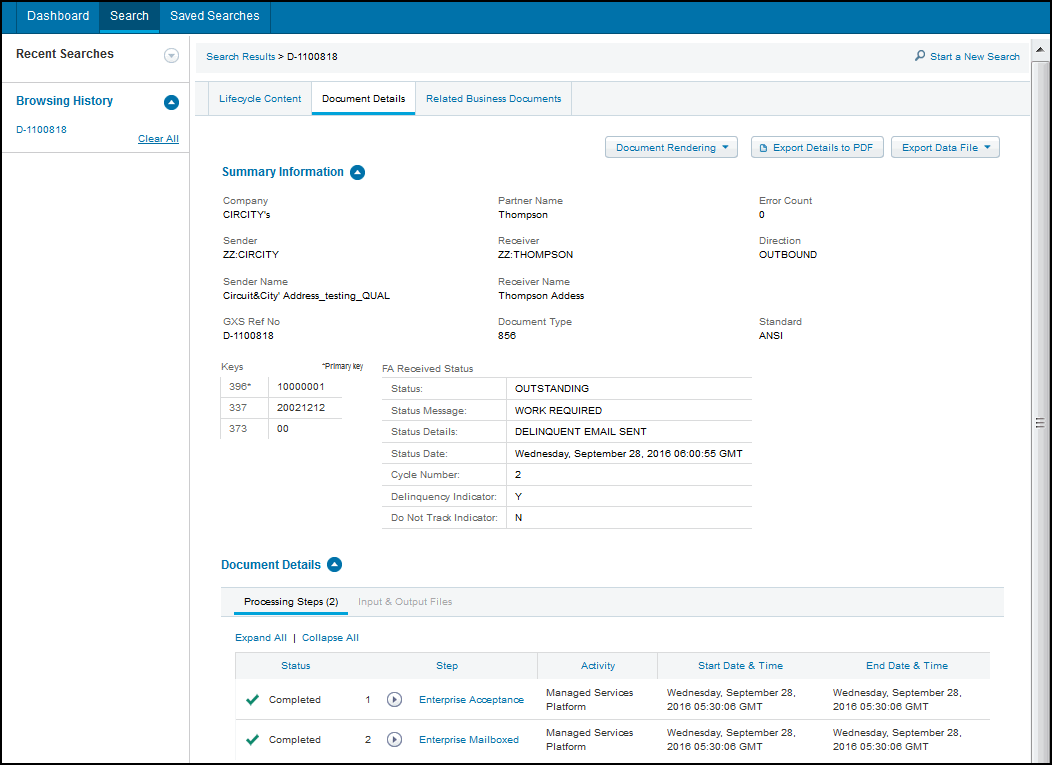Expand the Recent Searches panel

[171, 56]
